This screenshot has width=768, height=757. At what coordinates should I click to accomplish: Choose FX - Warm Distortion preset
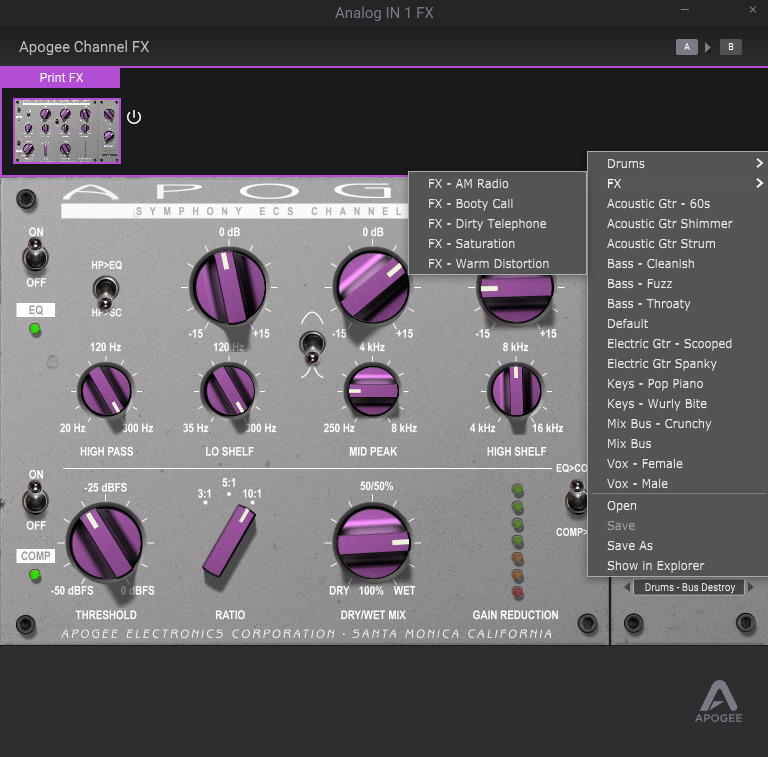tap(497, 264)
